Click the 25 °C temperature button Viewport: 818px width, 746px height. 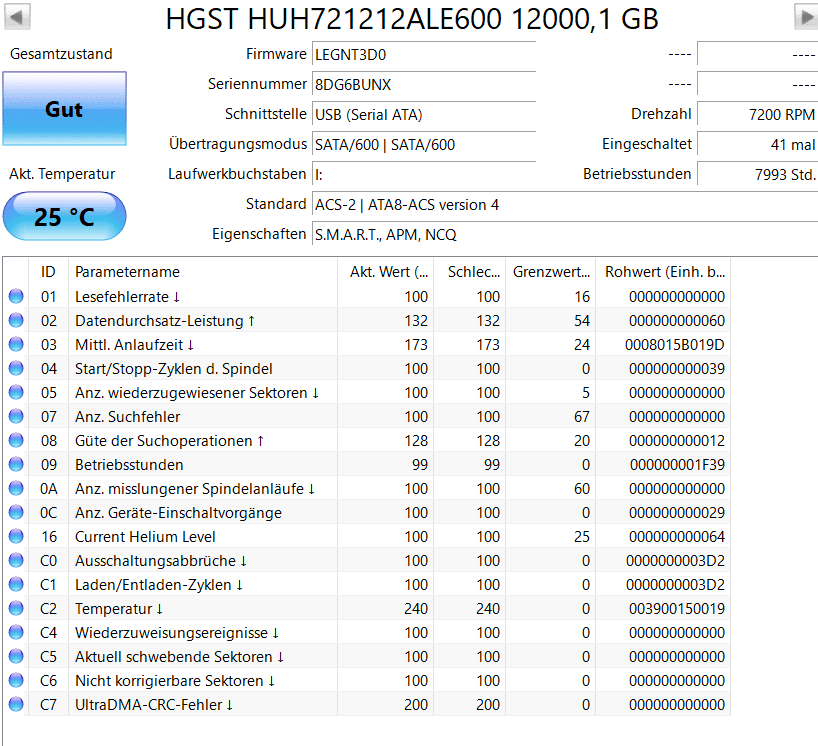click(x=64, y=216)
